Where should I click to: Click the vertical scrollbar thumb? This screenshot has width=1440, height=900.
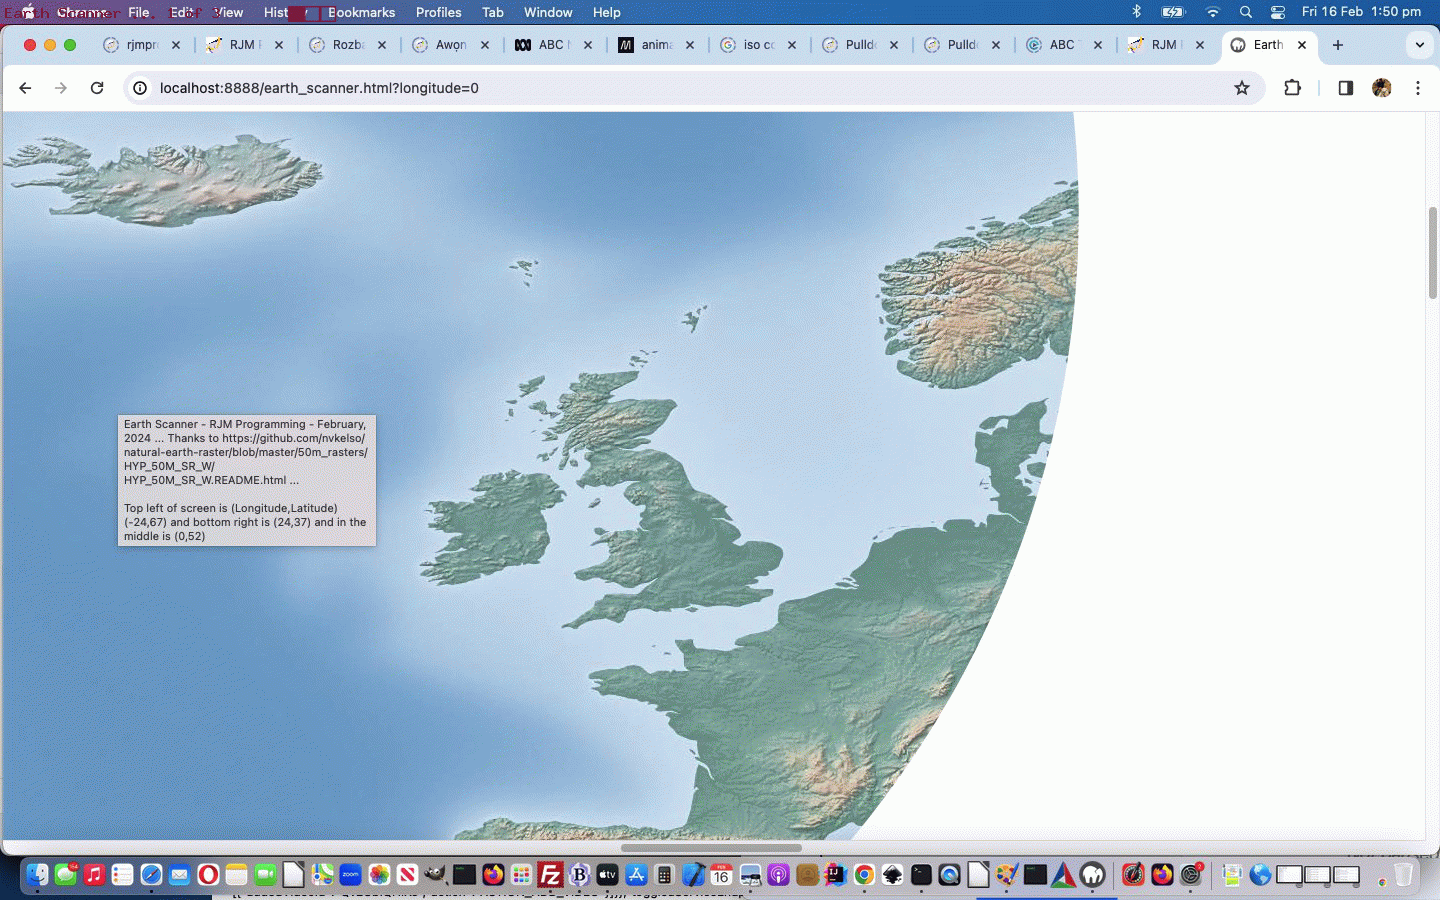1432,252
